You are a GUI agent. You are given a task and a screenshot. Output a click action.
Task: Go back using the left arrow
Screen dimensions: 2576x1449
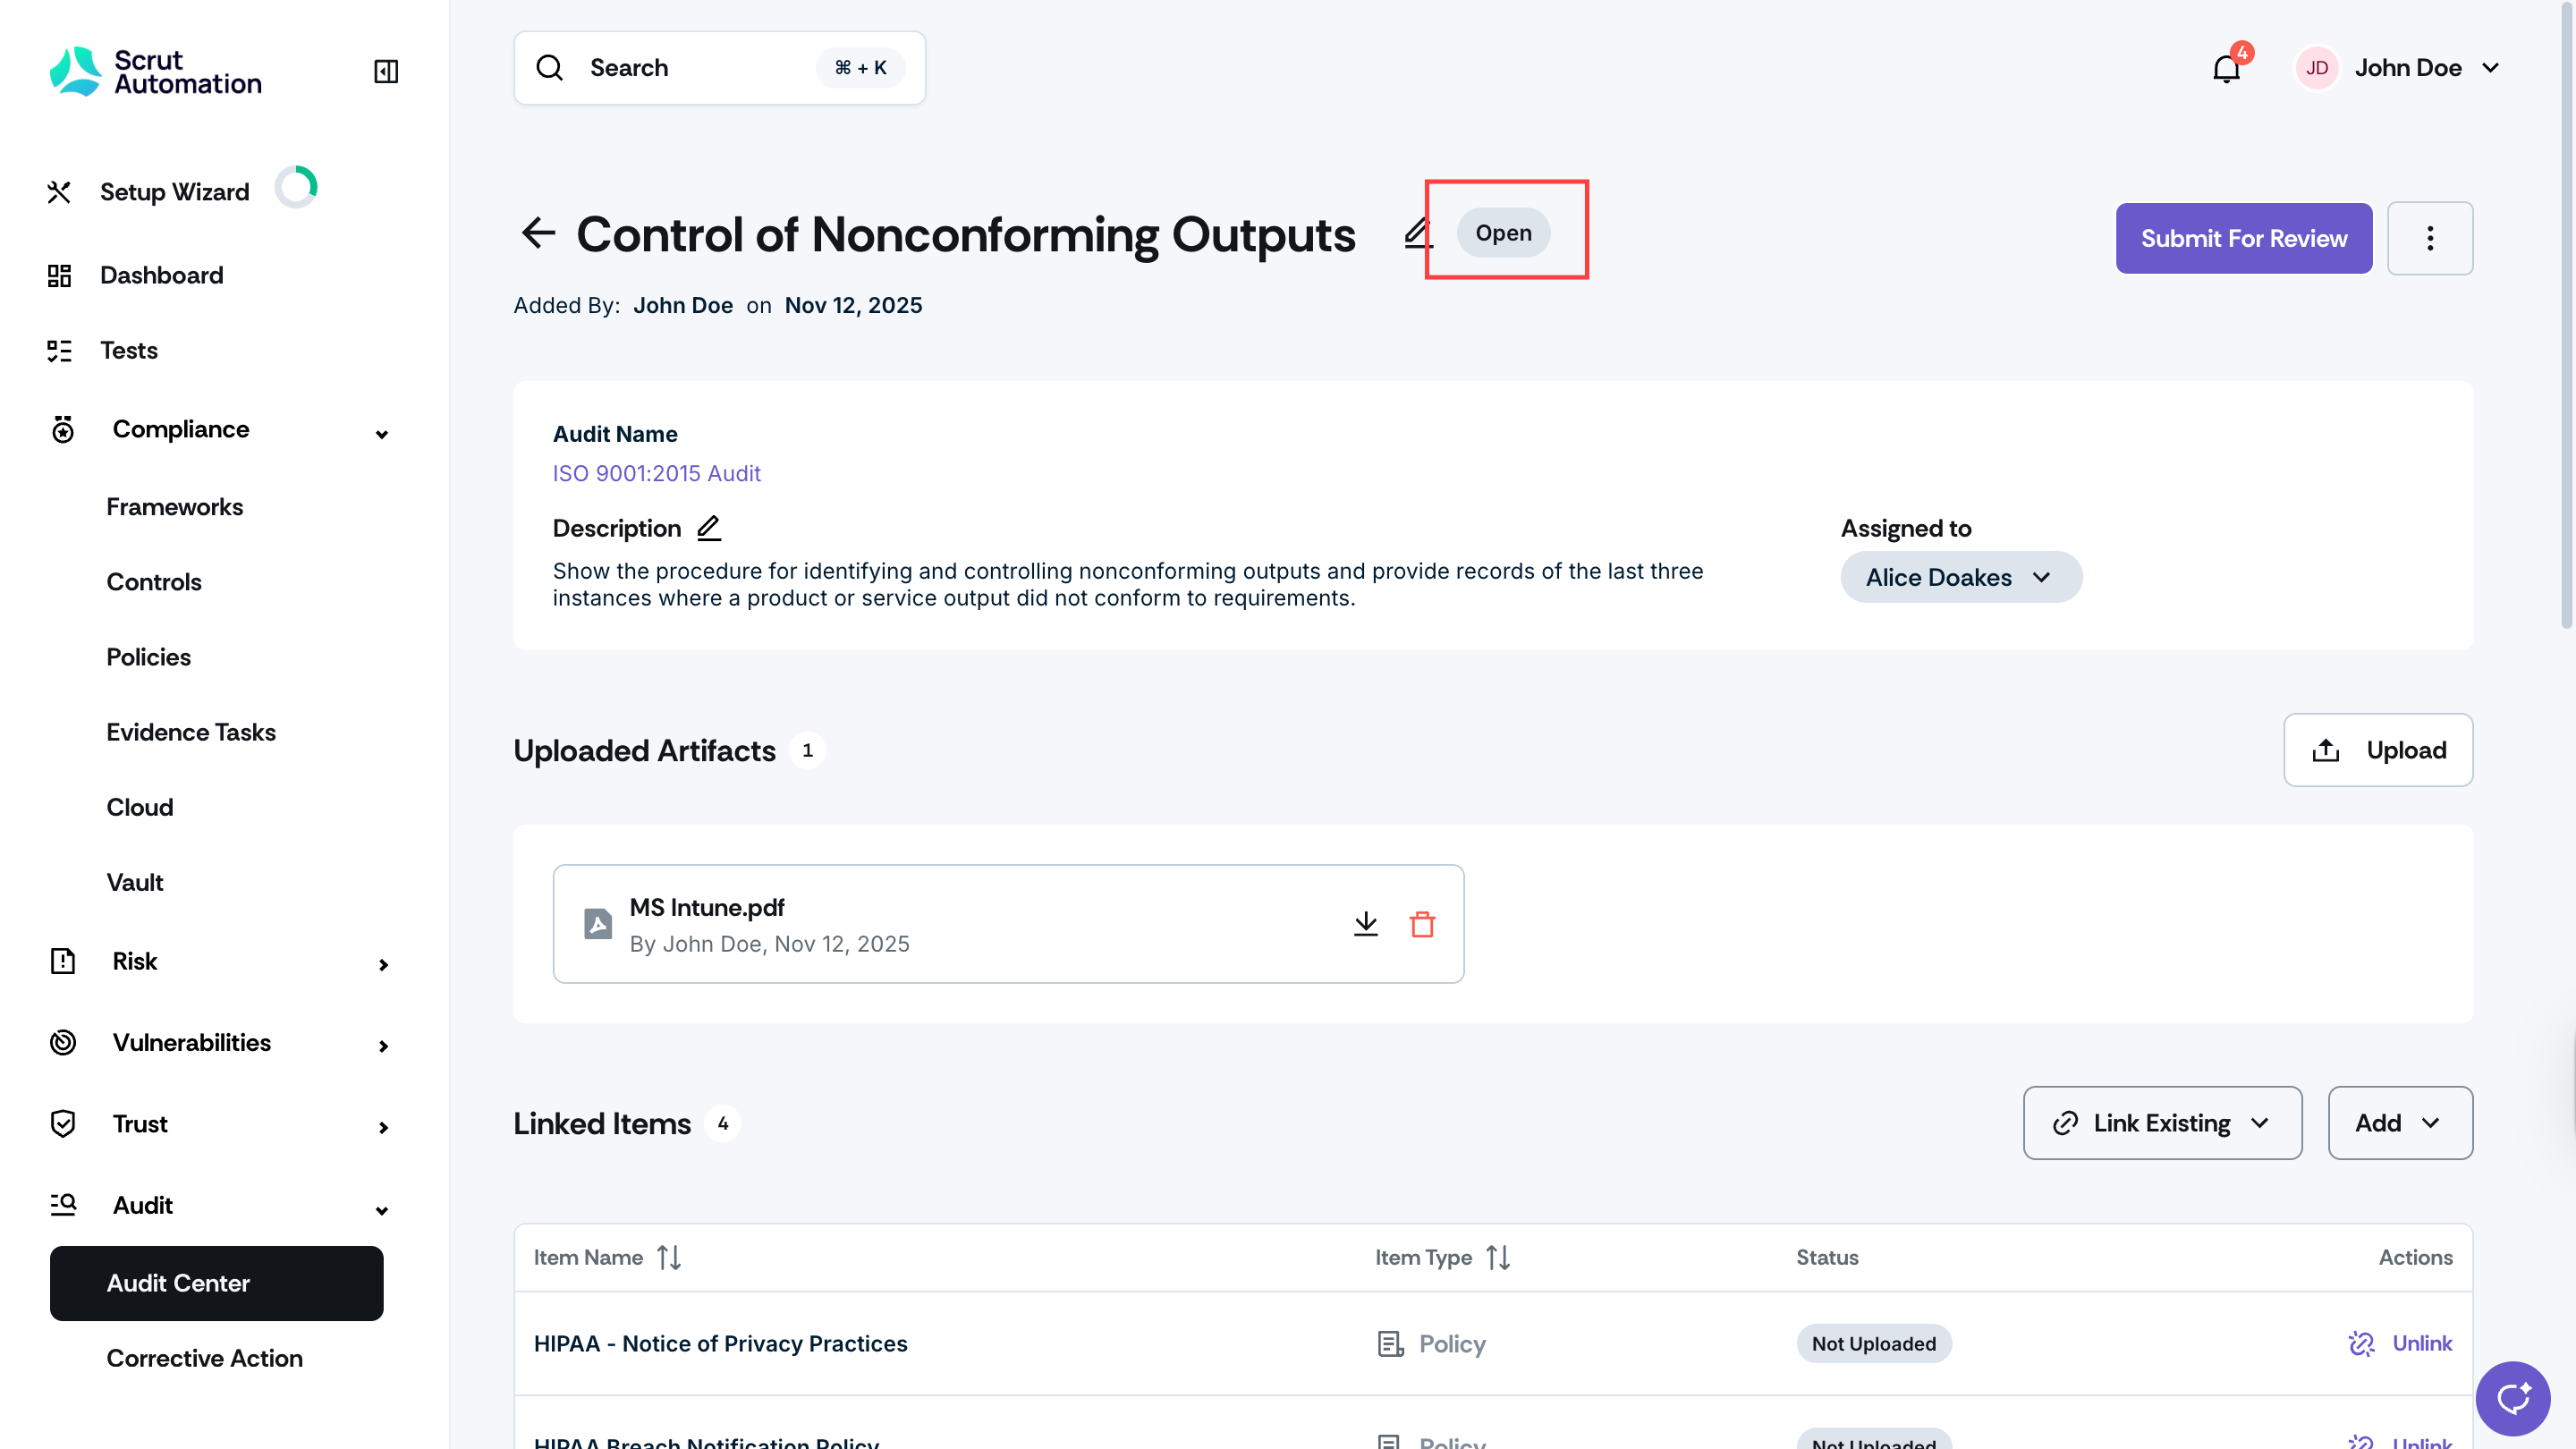click(x=538, y=233)
